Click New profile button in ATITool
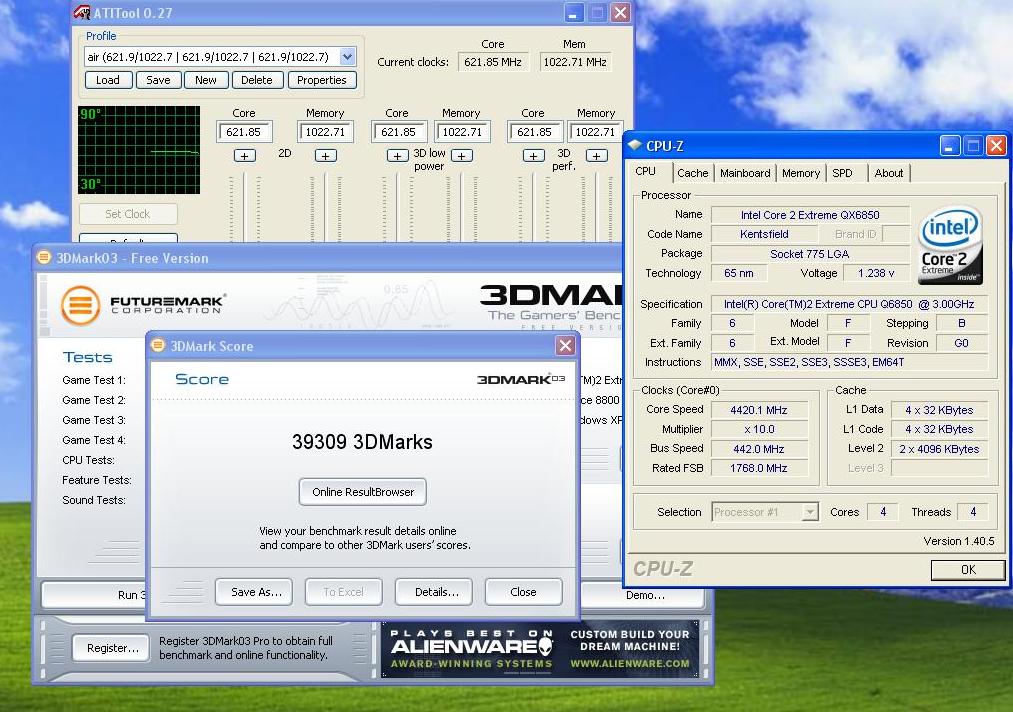 (205, 80)
